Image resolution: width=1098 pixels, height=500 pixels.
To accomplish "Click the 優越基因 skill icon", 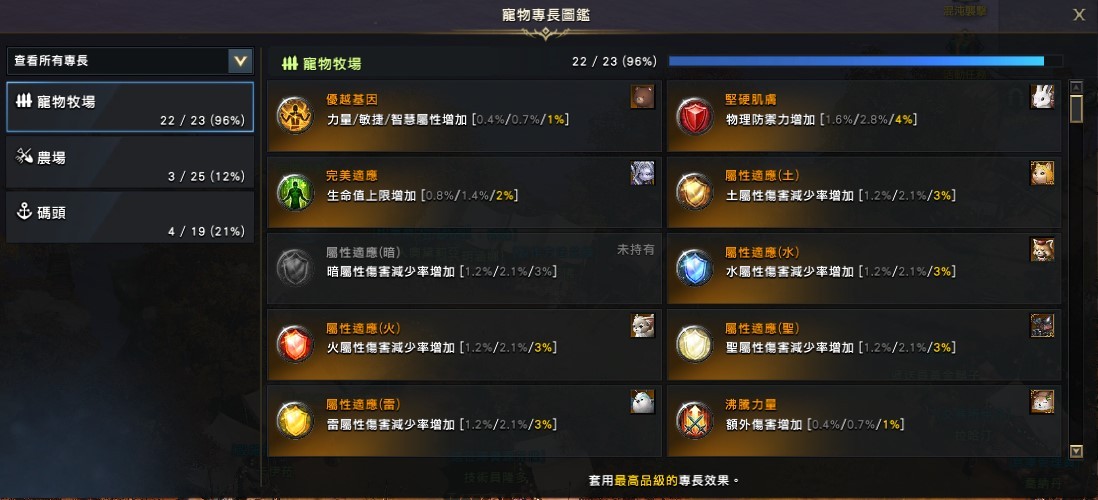I will (295, 116).
